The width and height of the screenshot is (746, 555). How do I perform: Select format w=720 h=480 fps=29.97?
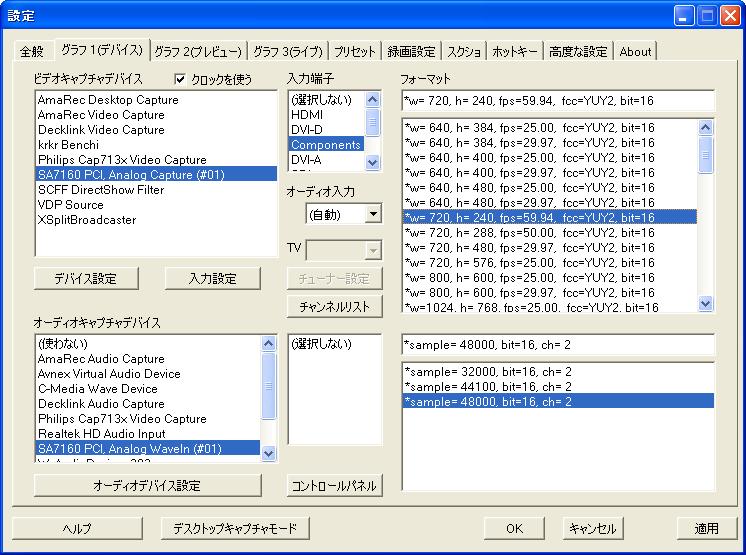pos(550,248)
